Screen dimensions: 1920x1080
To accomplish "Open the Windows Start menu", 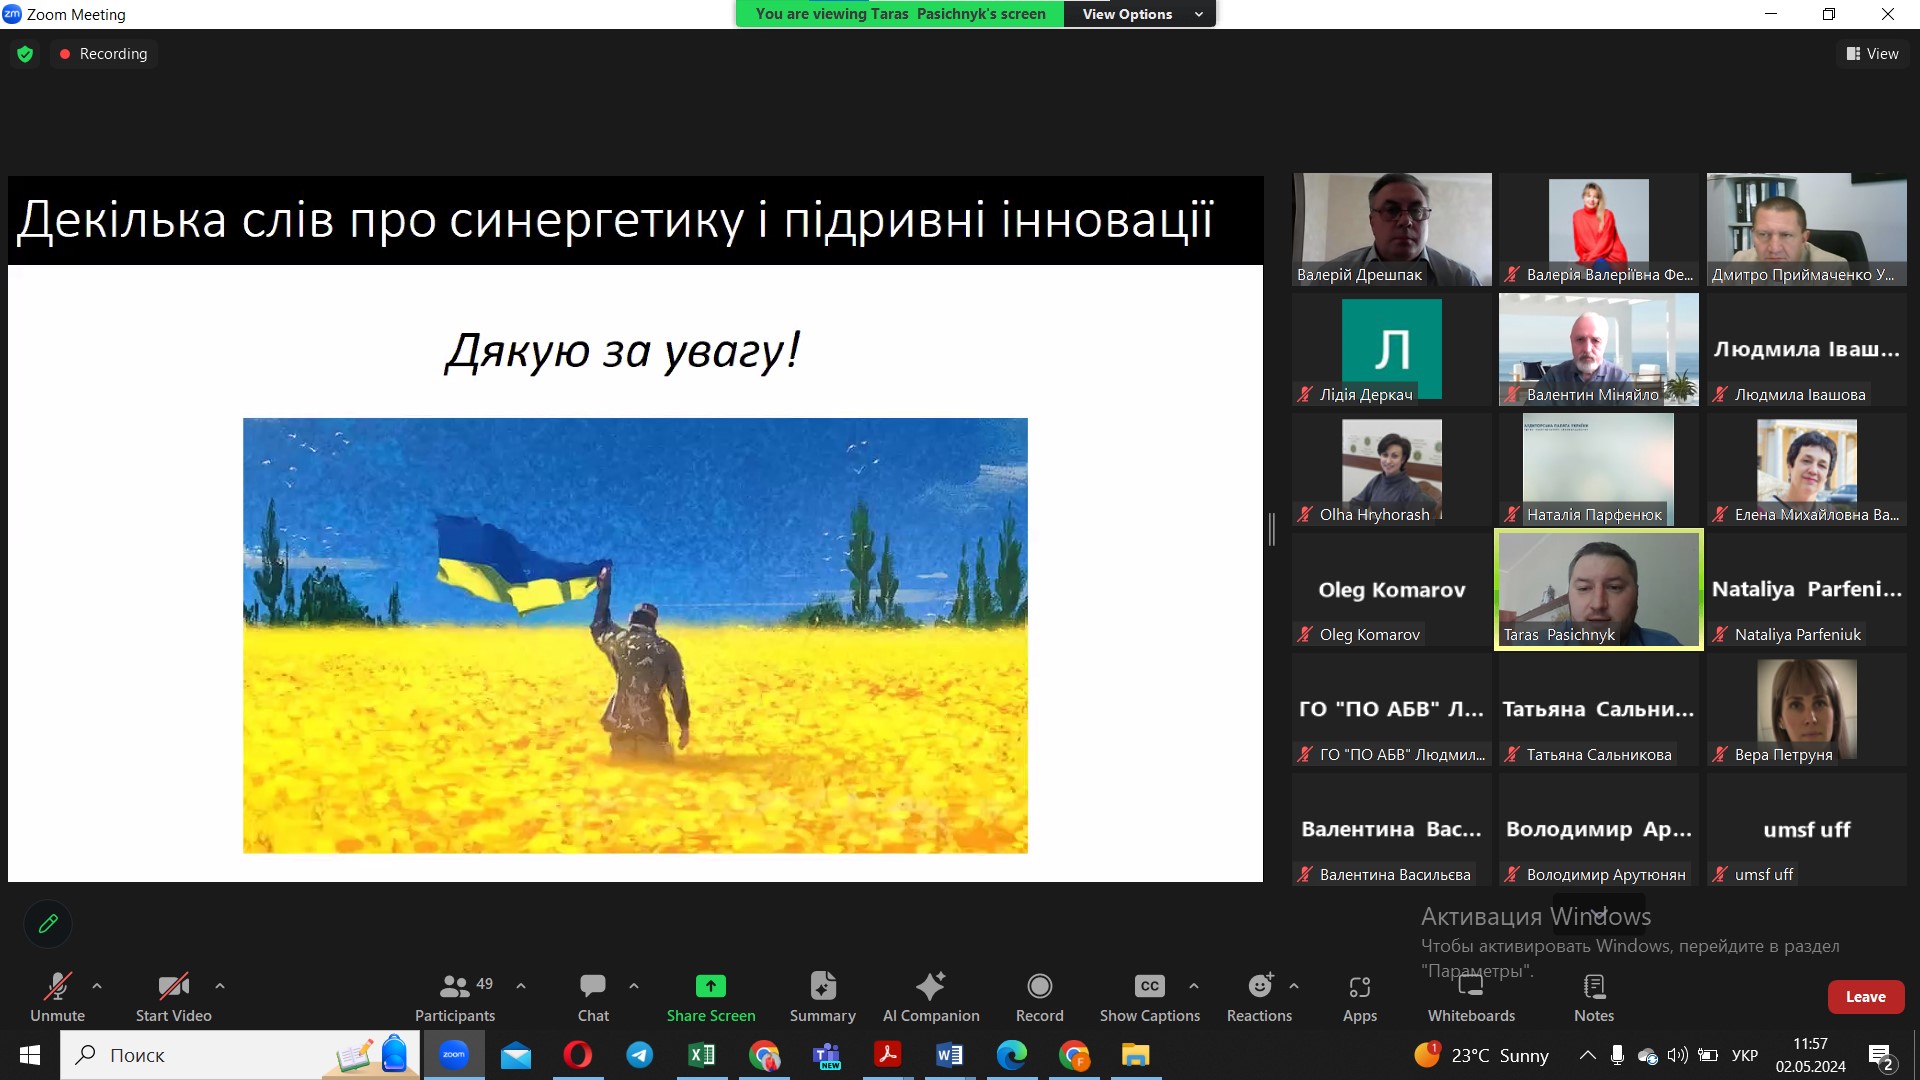I will (30, 1055).
